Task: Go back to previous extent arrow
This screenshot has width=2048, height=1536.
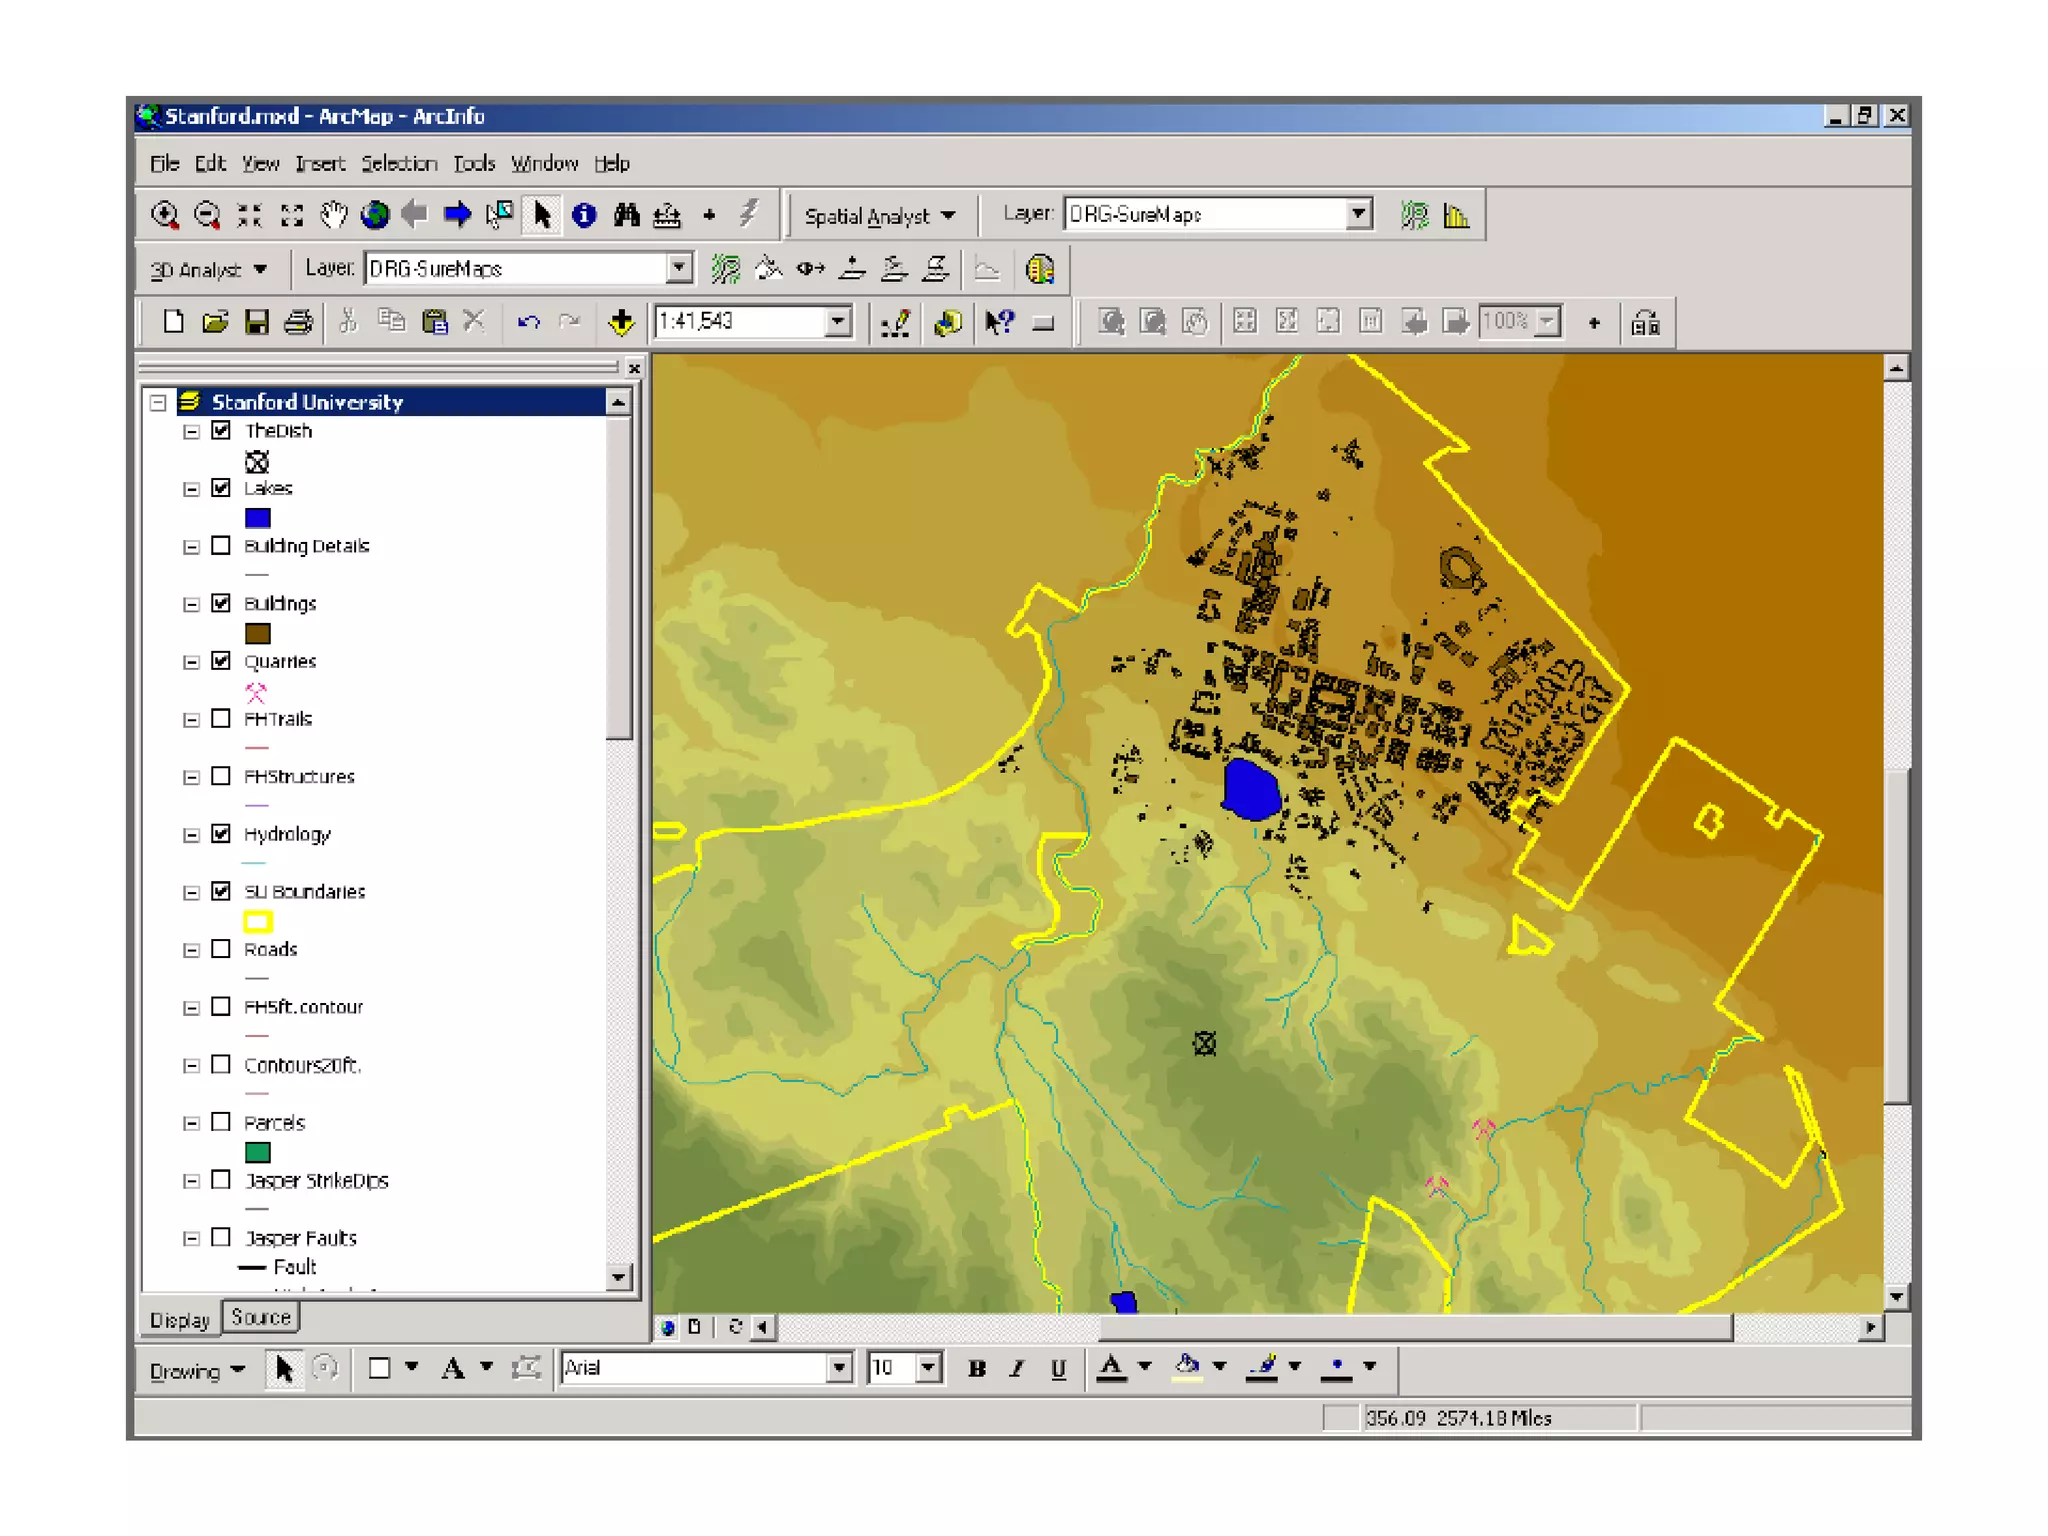Action: tap(415, 215)
